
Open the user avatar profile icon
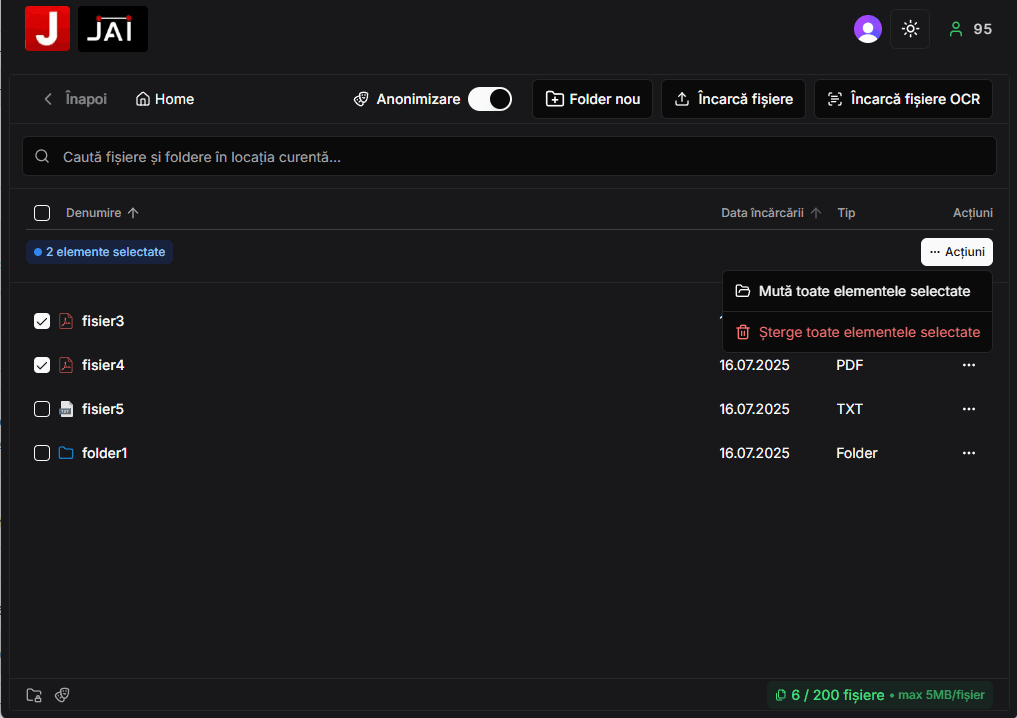pos(867,29)
